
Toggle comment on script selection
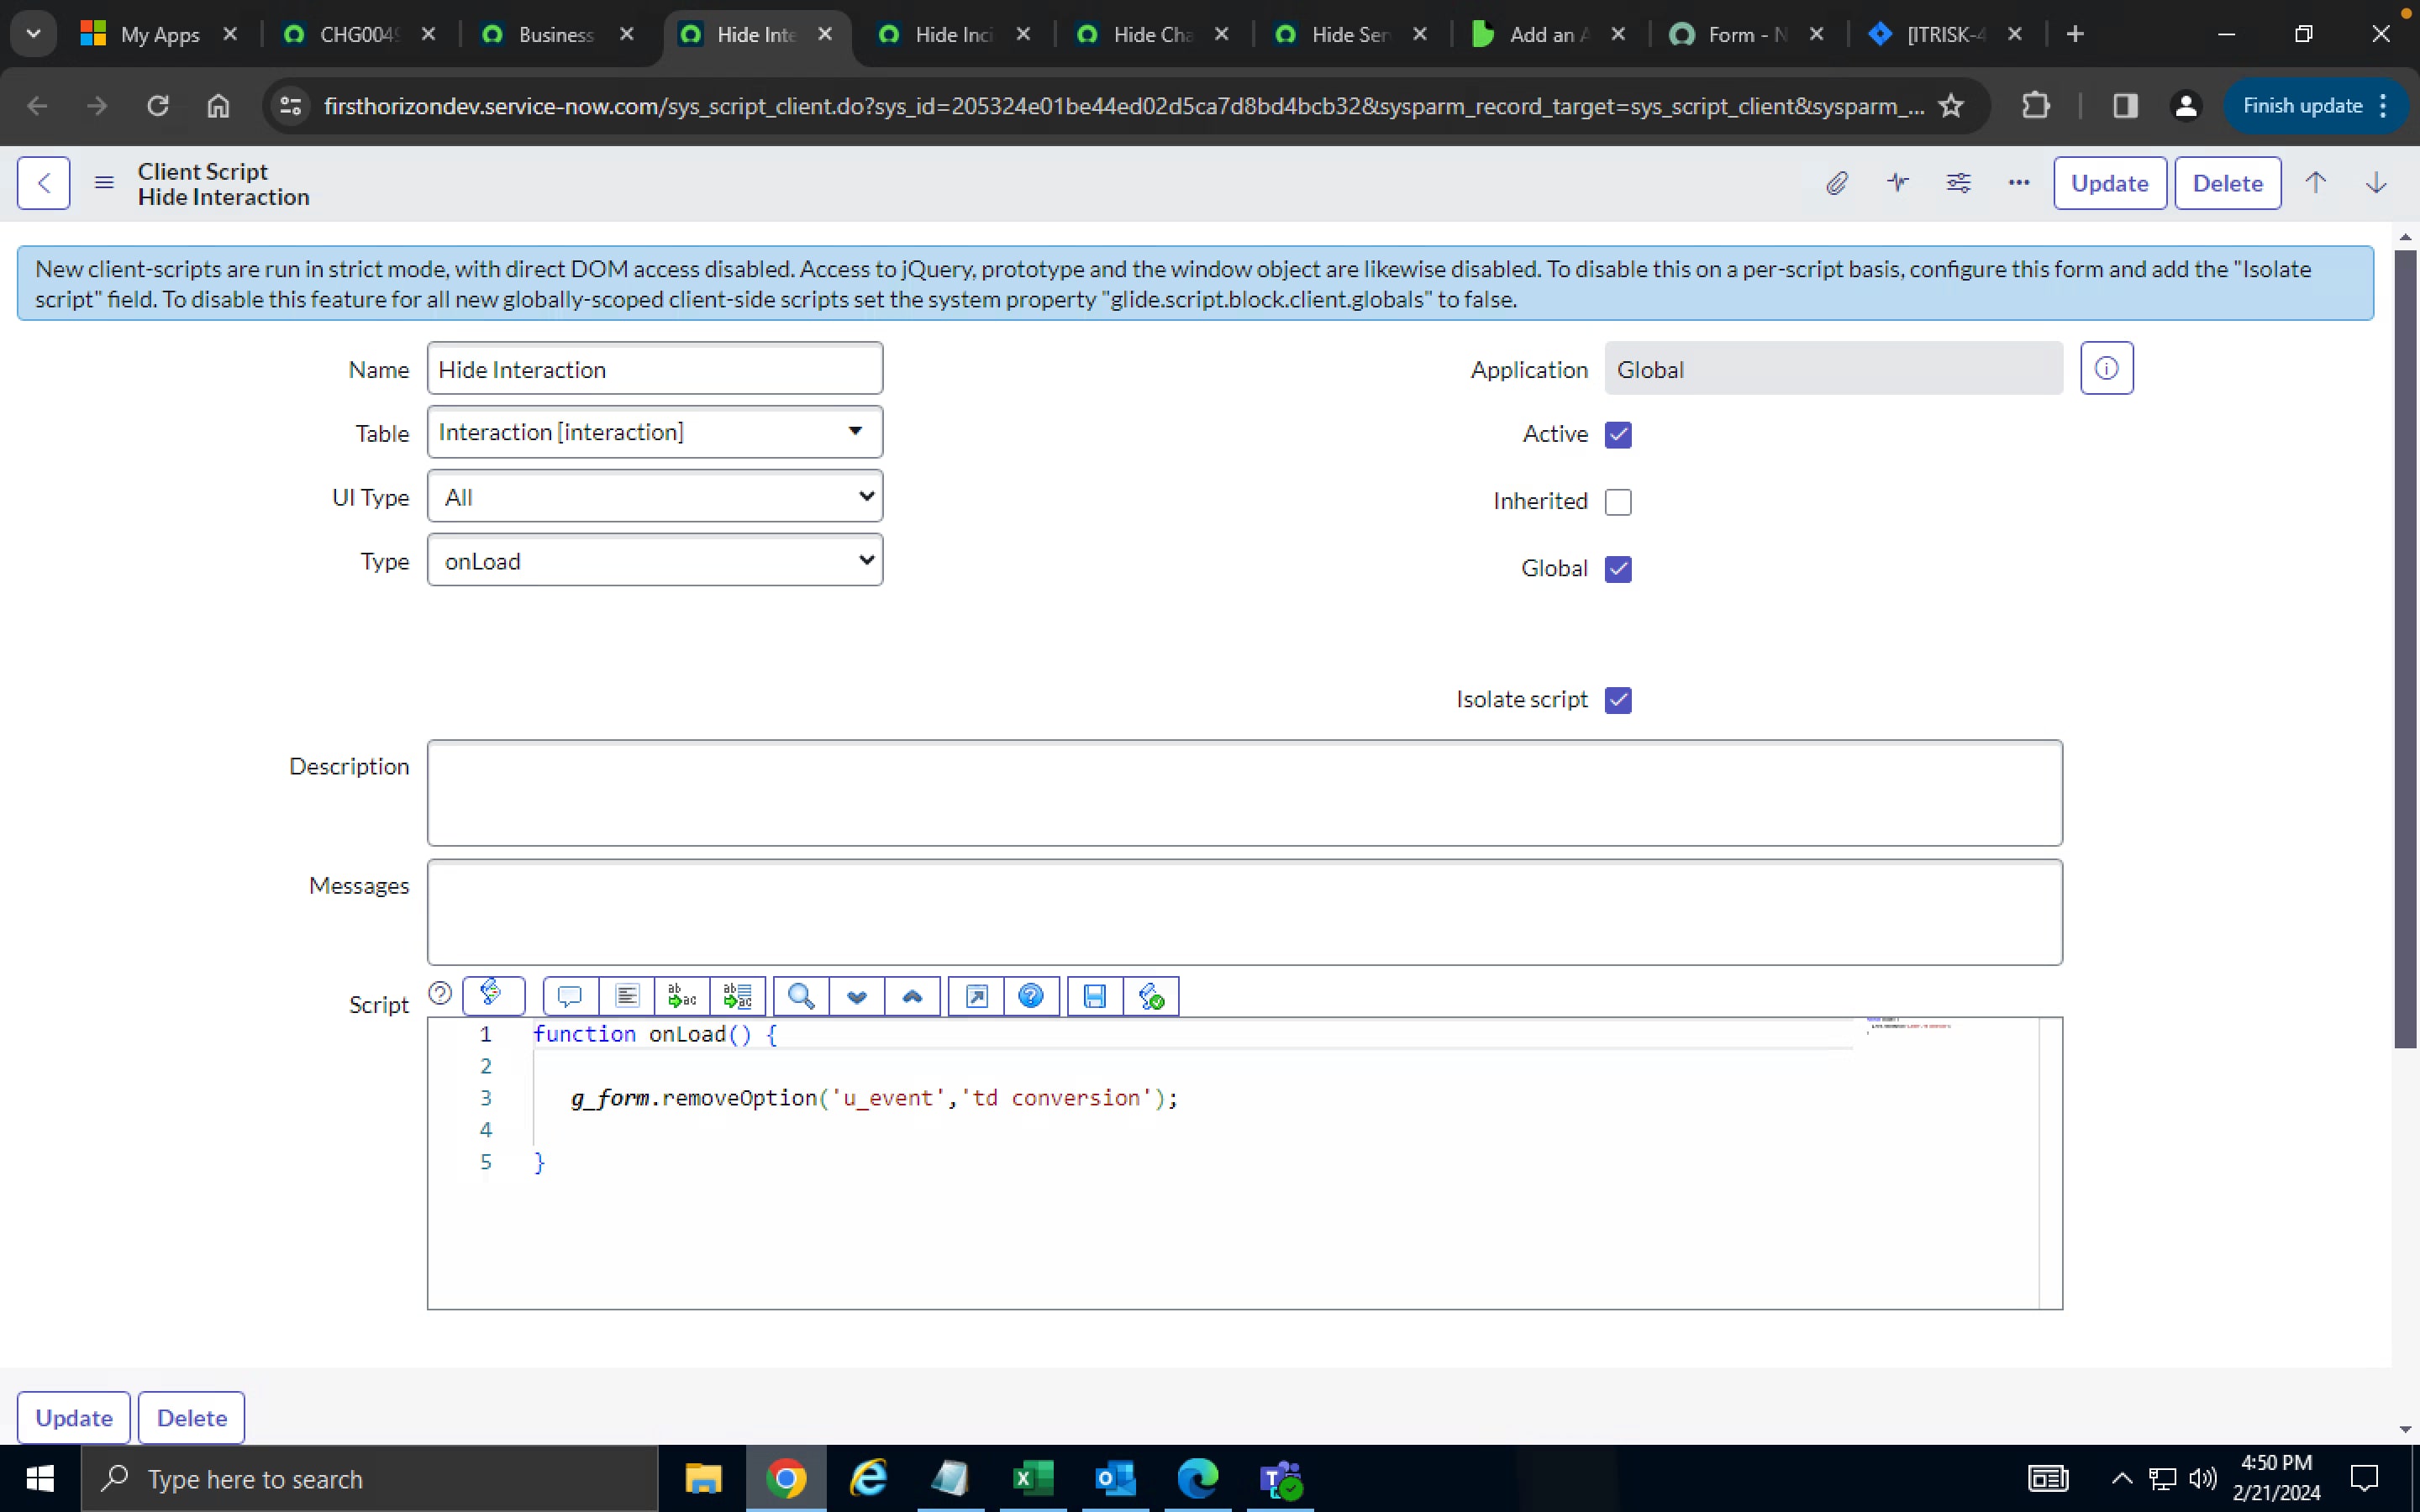(x=568, y=996)
